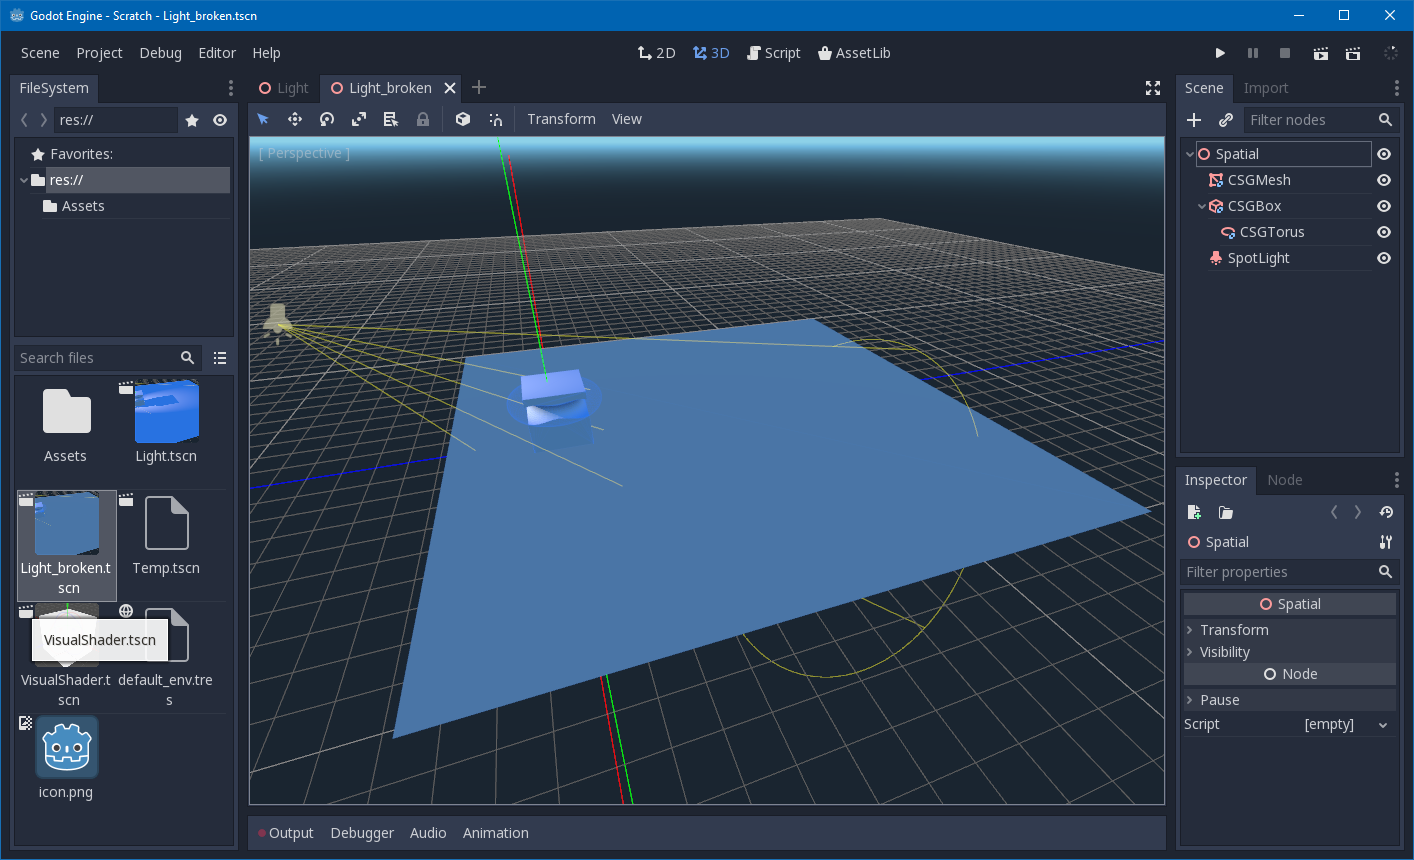Open the Instance Child Scene link icon
The width and height of the screenshot is (1414, 860).
1226,119
